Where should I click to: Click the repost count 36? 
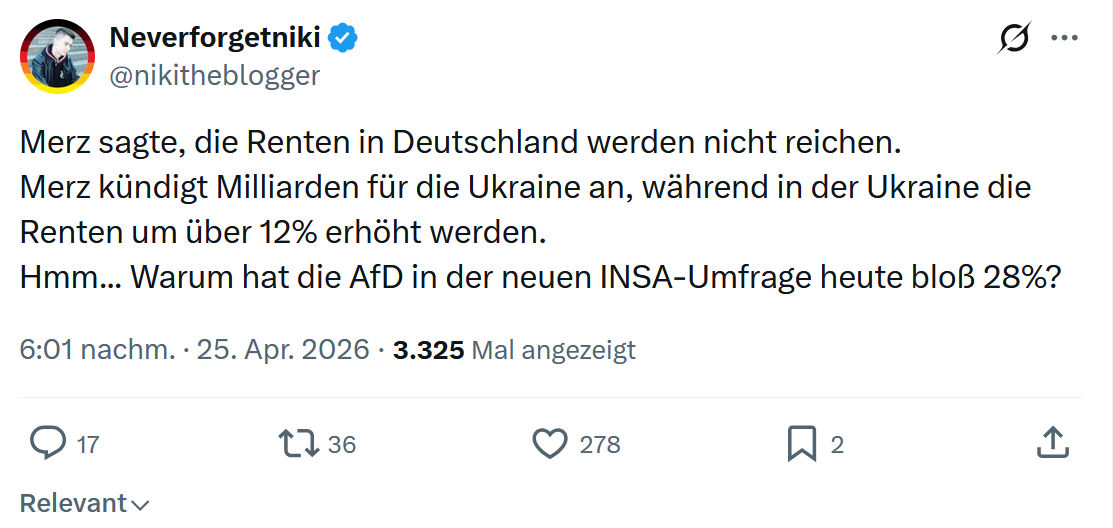tap(342, 445)
